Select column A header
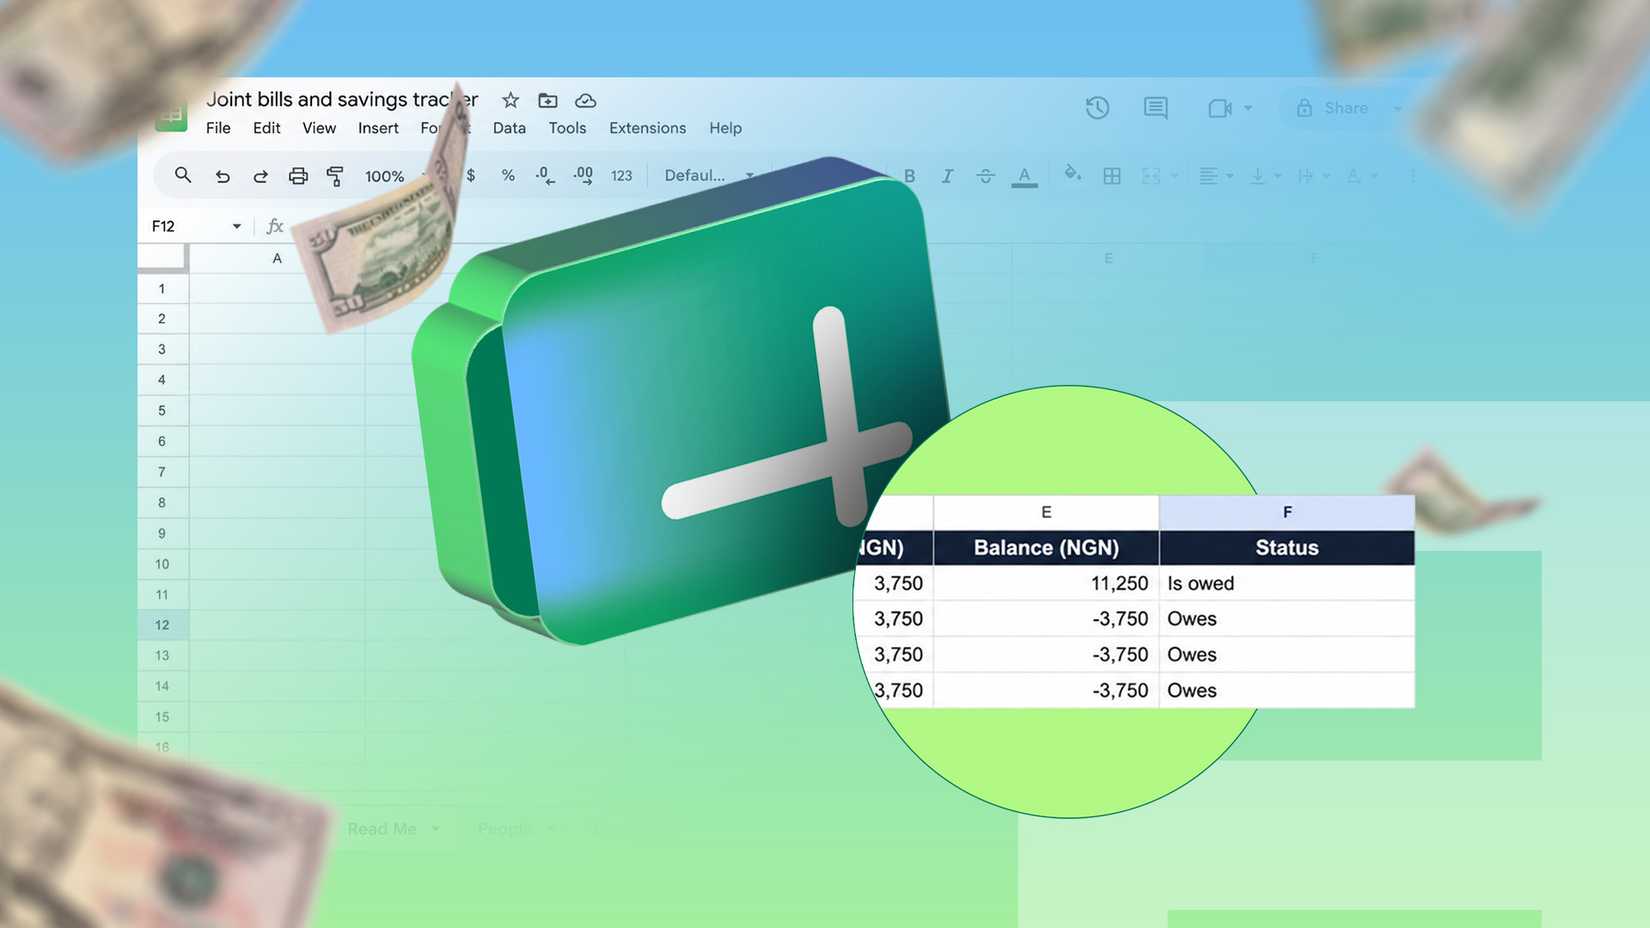 coord(277,258)
